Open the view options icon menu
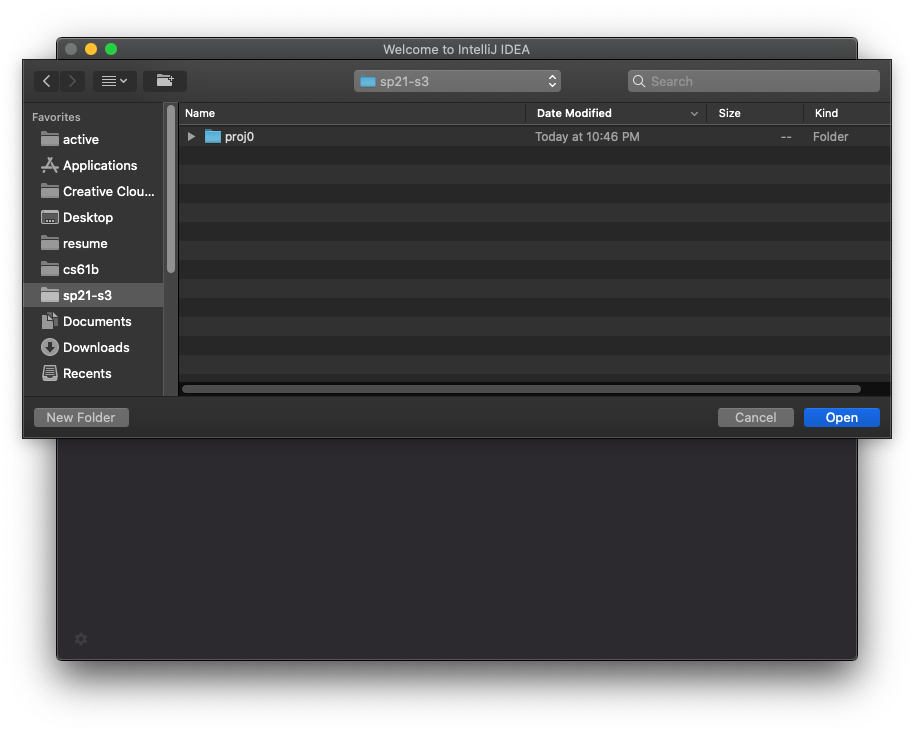Image resolution: width=914 pixels, height=734 pixels. click(x=114, y=81)
